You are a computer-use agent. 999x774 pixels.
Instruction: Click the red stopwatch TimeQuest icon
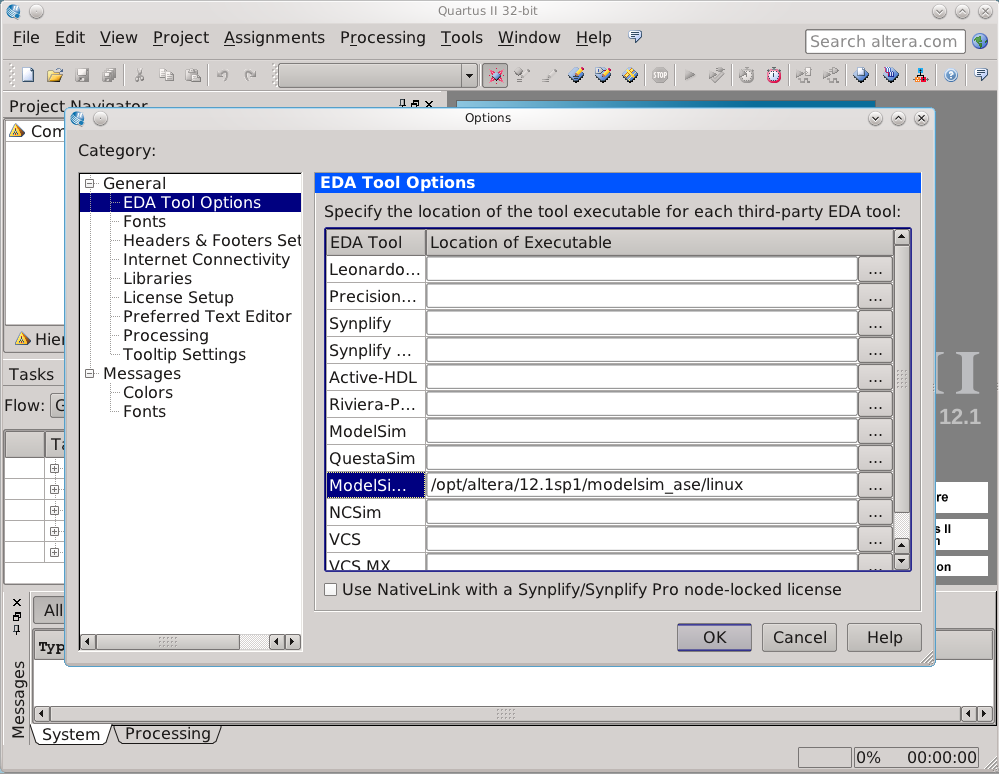tap(773, 75)
